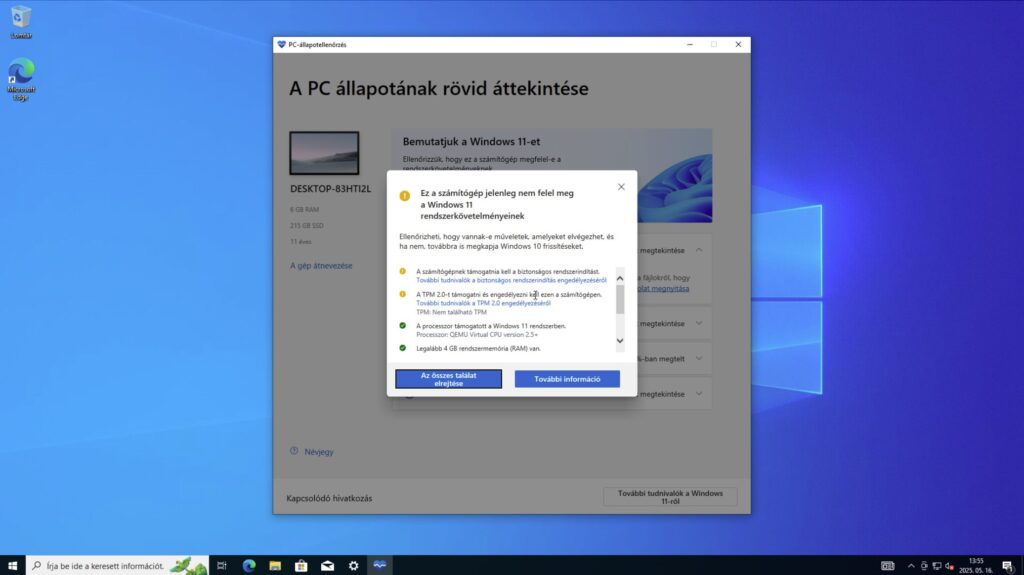
Task: Click yellow warning icon beside secure boot item
Action: pos(402,271)
